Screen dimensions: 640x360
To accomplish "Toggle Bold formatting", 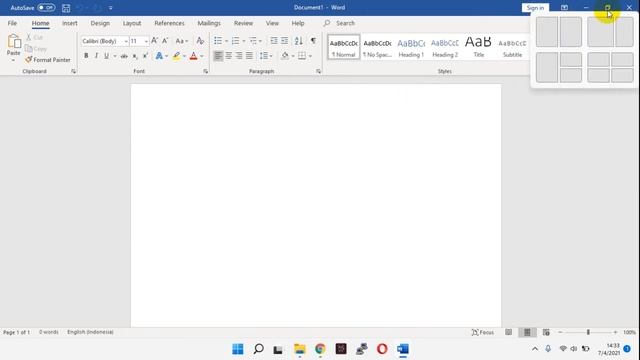I will coord(86,56).
